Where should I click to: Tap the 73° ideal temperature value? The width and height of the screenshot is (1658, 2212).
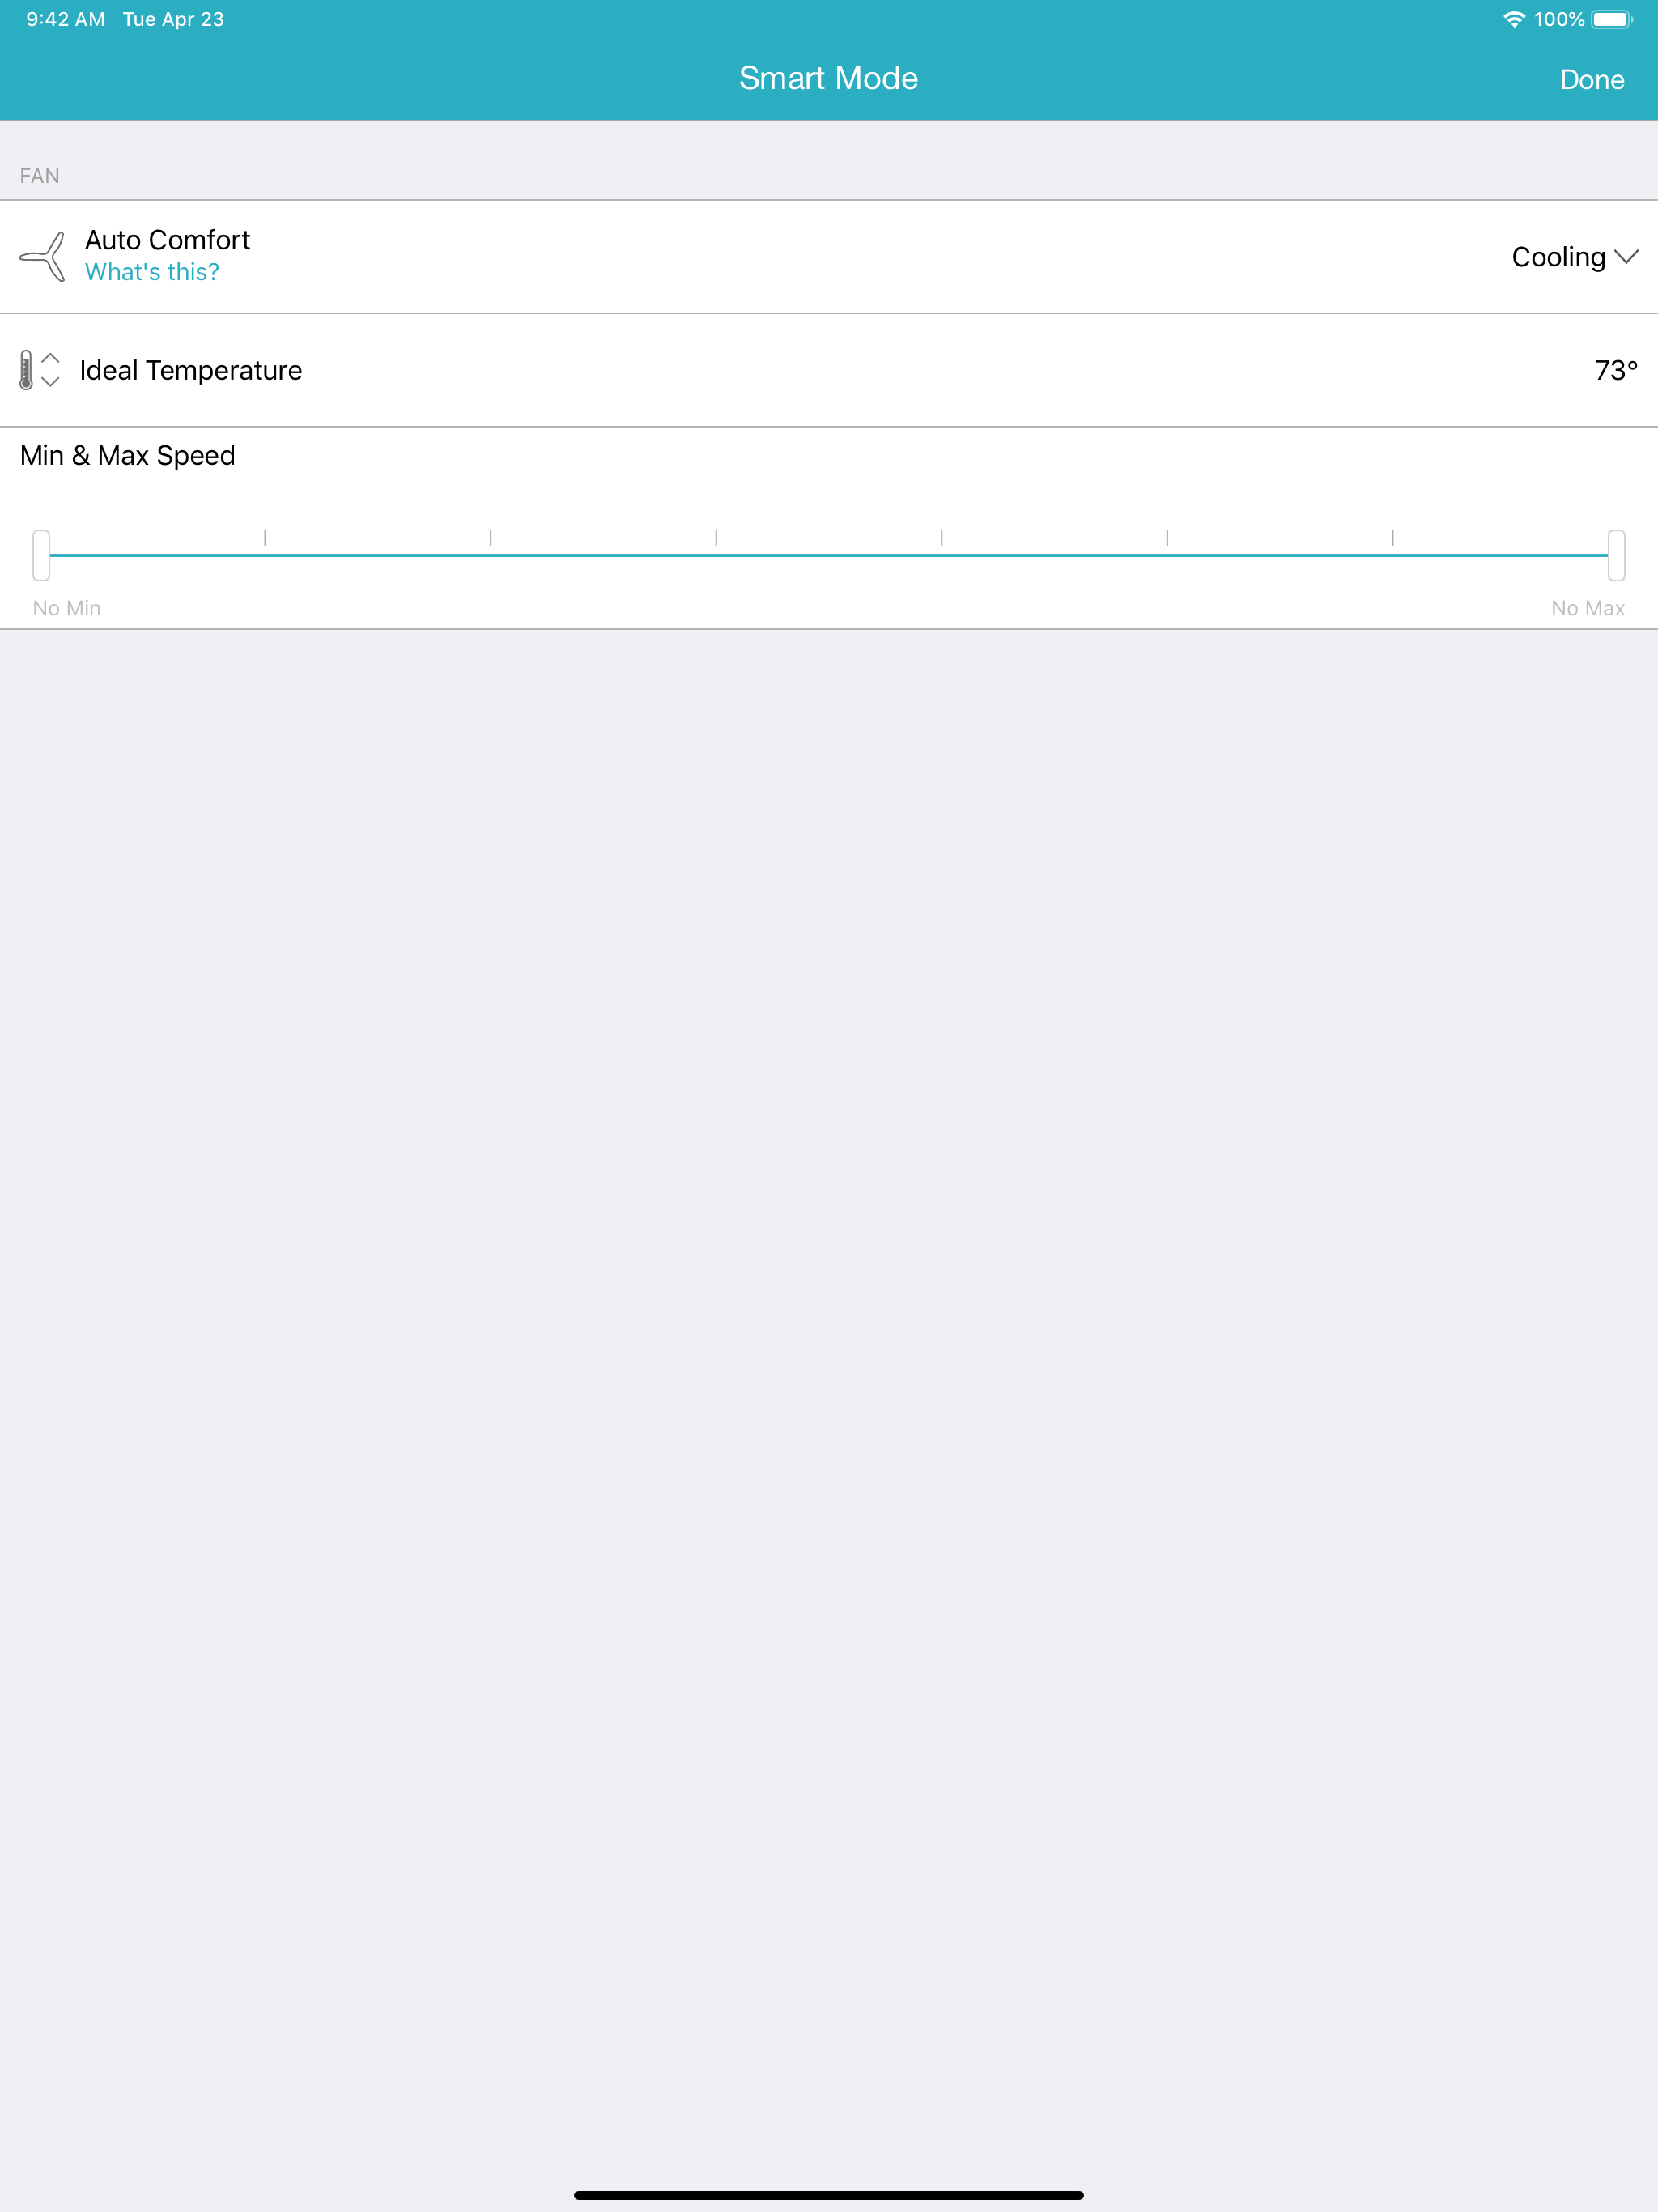[x=1616, y=370]
